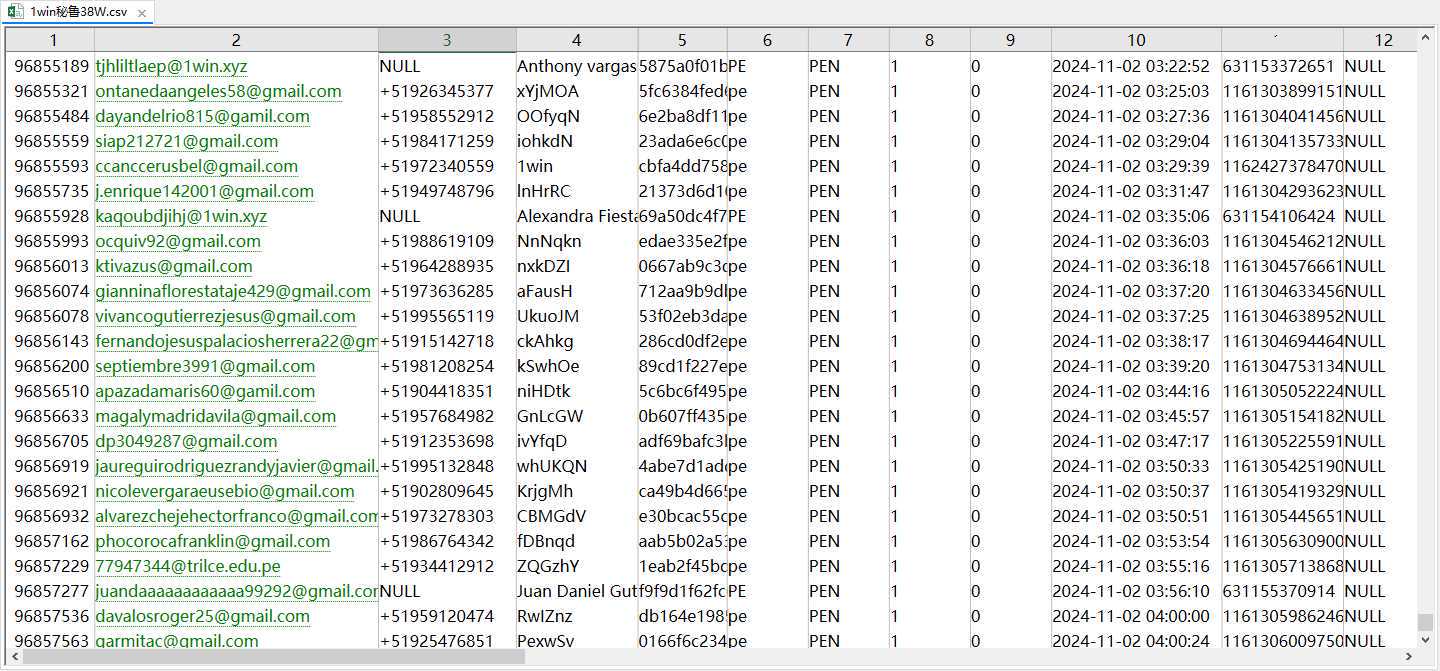Select column header 10
This screenshot has height=671, width=1440.
(x=1136, y=40)
